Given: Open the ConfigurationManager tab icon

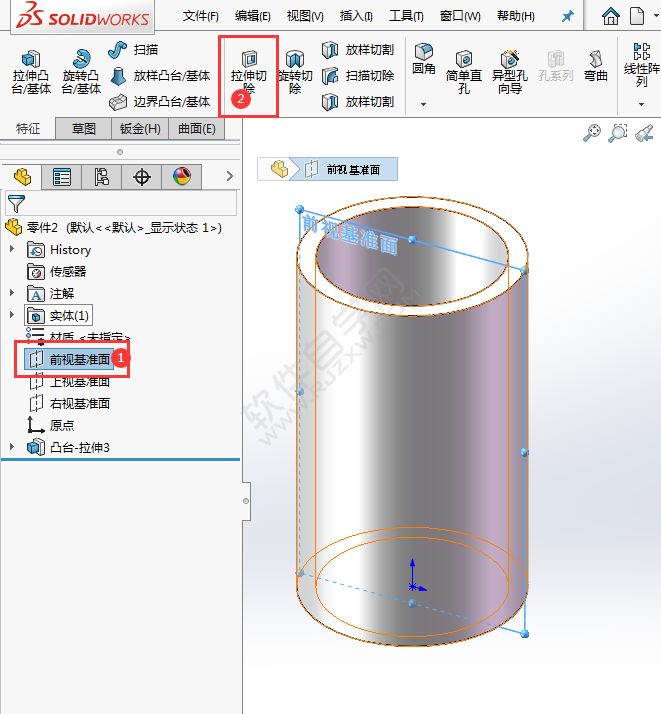Looking at the screenshot, I should (101, 177).
